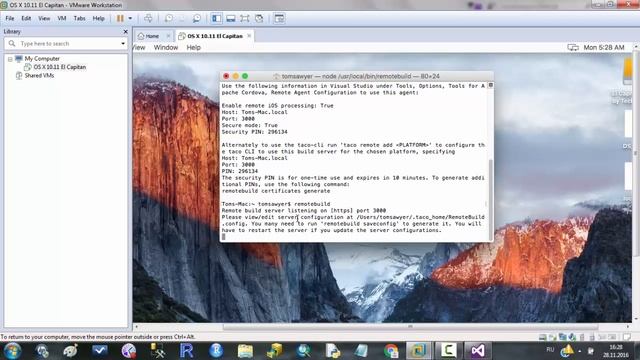This screenshot has width=640, height=360.
Task: Click 'remotebuild certificates generate' line in Terminal
Action: 276,191
